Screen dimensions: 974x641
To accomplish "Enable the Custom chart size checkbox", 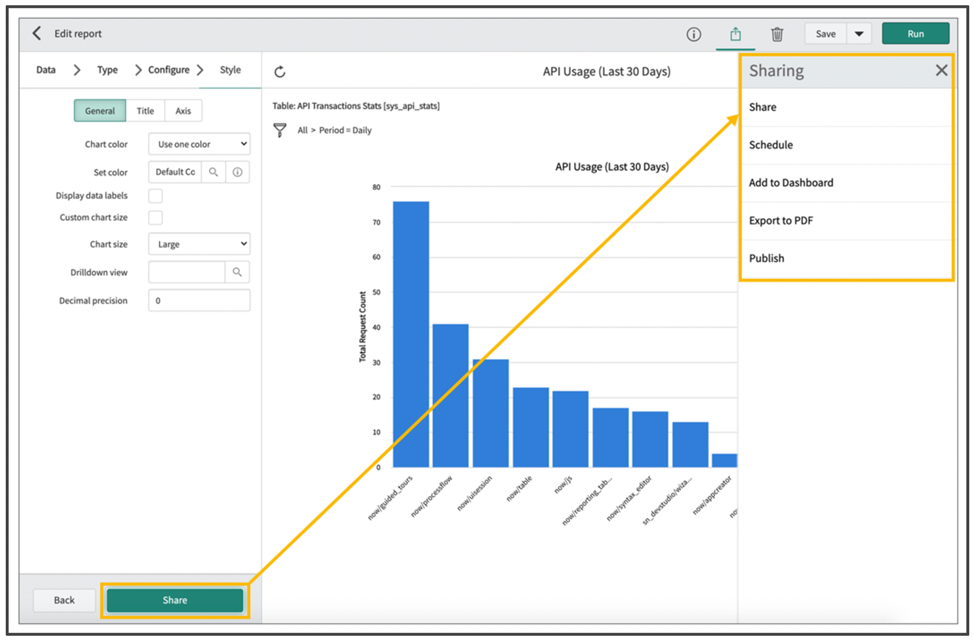I will [x=156, y=218].
